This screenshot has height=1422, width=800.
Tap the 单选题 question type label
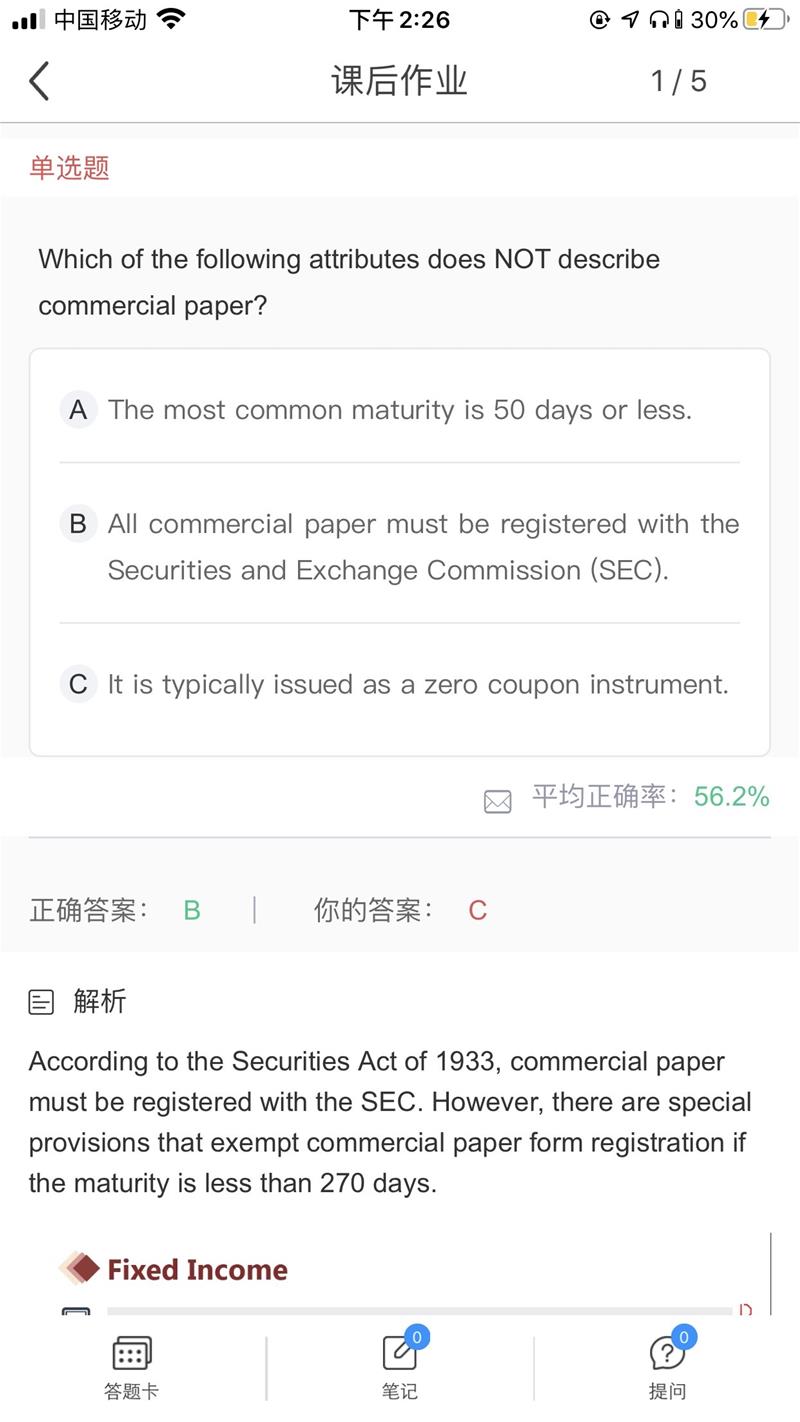pos(69,168)
